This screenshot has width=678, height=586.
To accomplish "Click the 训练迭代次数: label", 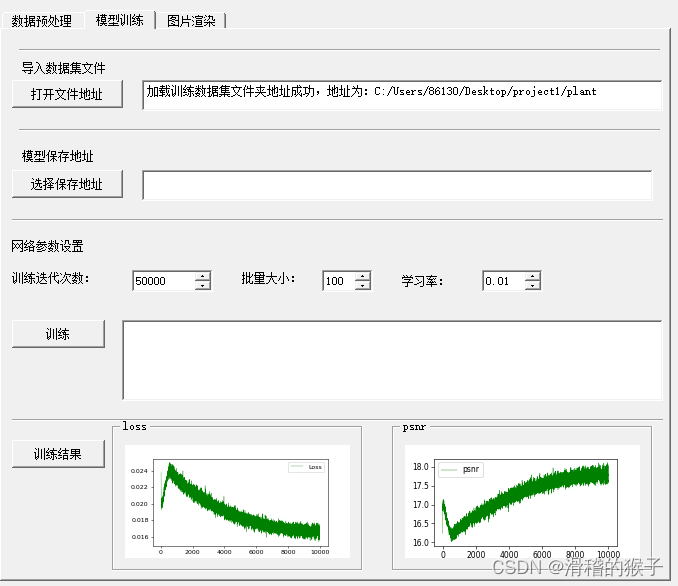I will [x=51, y=278].
